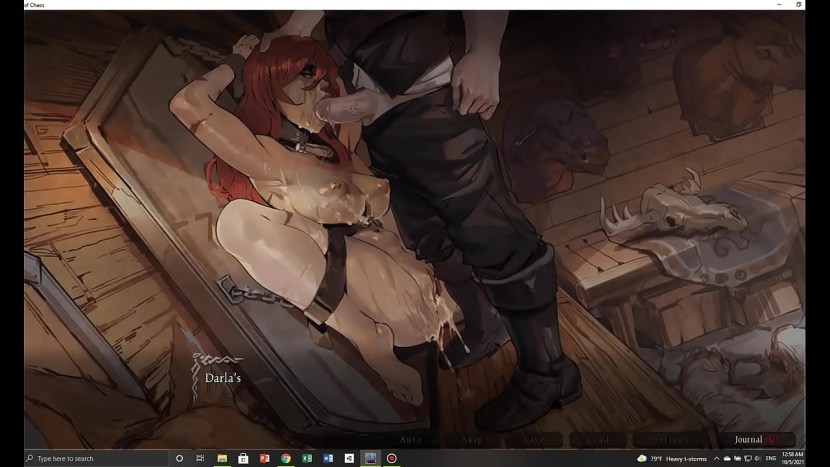Image resolution: width=830 pixels, height=467 pixels.
Task: Open the Settings menu in the game
Action: coord(668,439)
